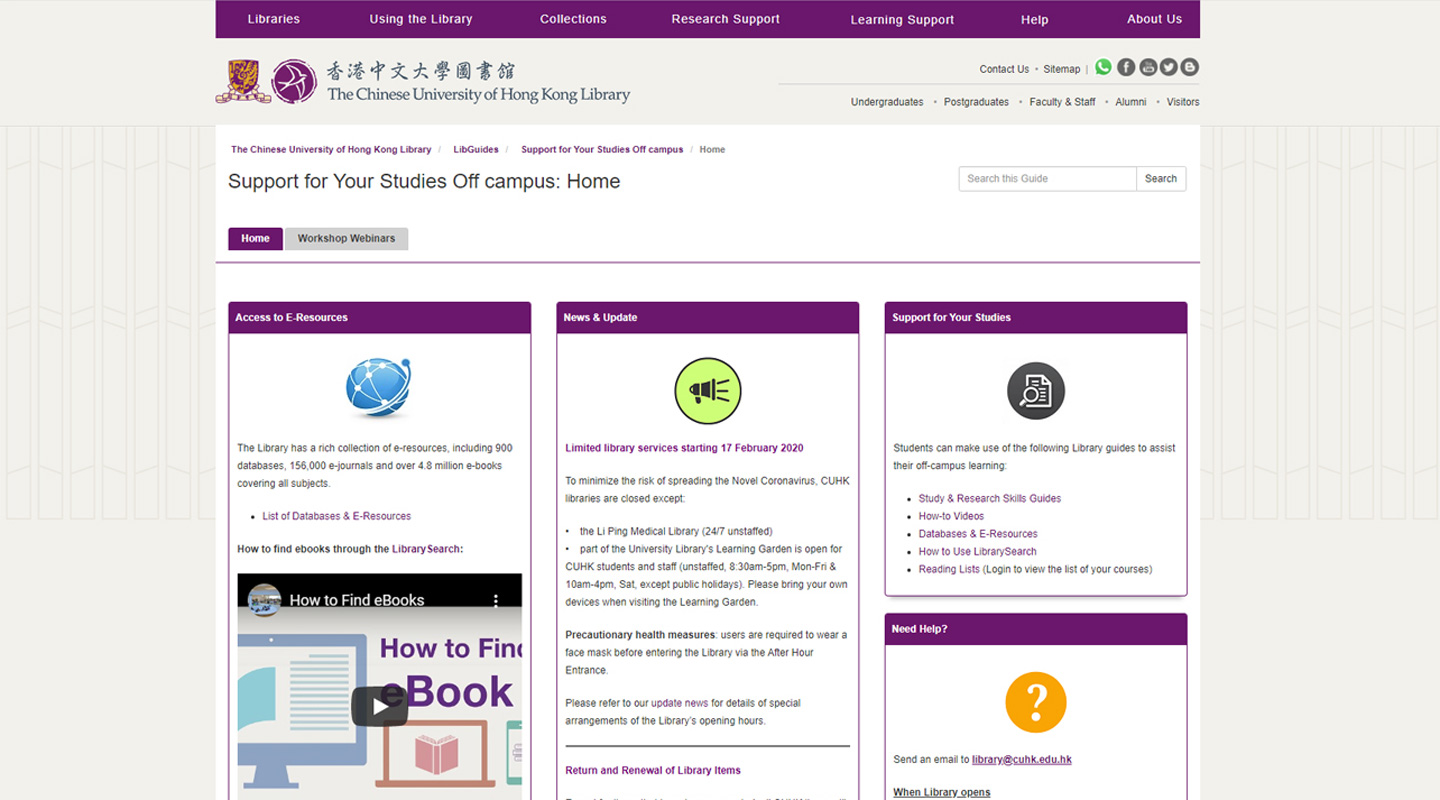Open Return and Renewal of Library Items link
Viewport: 1440px width, 800px height.
pyautogui.click(x=653, y=770)
